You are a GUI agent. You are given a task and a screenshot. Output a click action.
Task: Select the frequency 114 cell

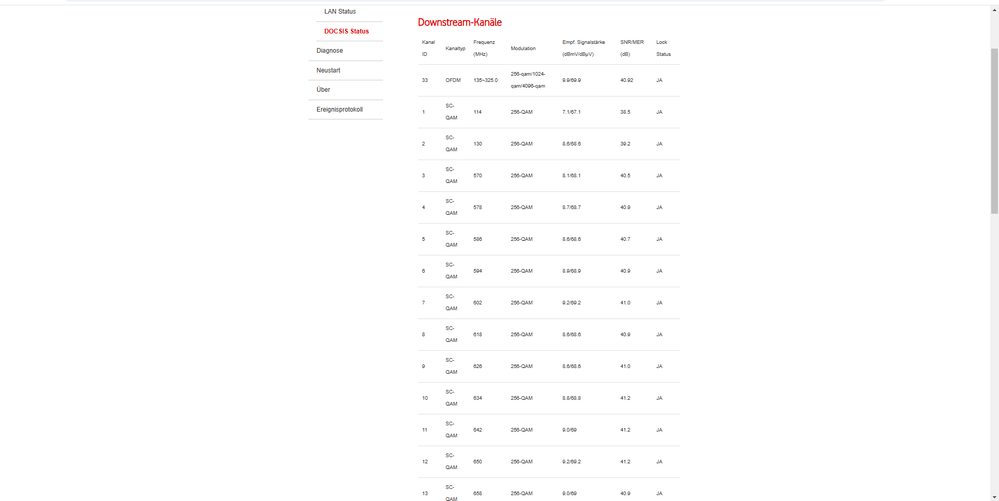[478, 112]
